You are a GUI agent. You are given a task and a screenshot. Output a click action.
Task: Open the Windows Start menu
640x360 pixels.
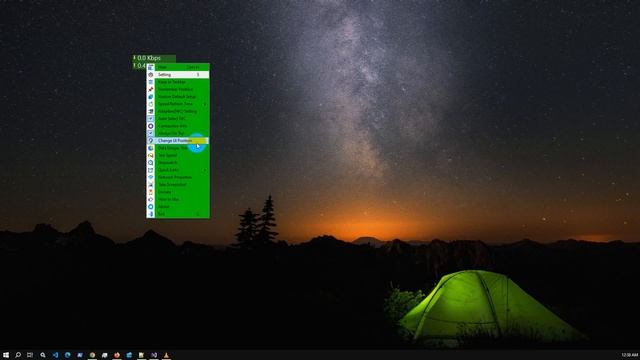[x=6, y=355]
